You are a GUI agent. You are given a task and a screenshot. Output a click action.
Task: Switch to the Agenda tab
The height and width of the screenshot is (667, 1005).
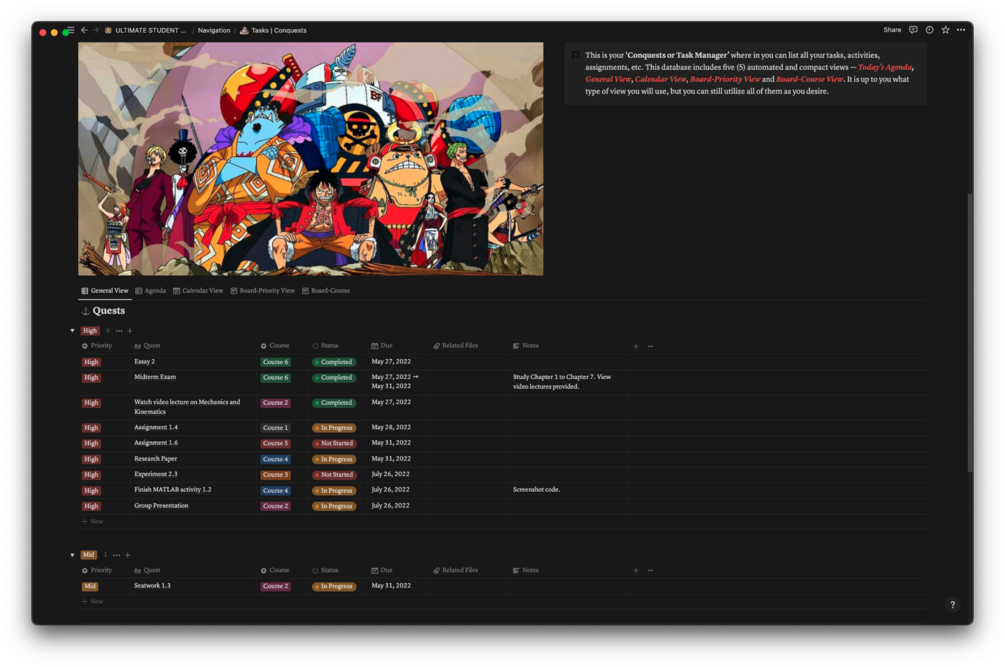(151, 291)
